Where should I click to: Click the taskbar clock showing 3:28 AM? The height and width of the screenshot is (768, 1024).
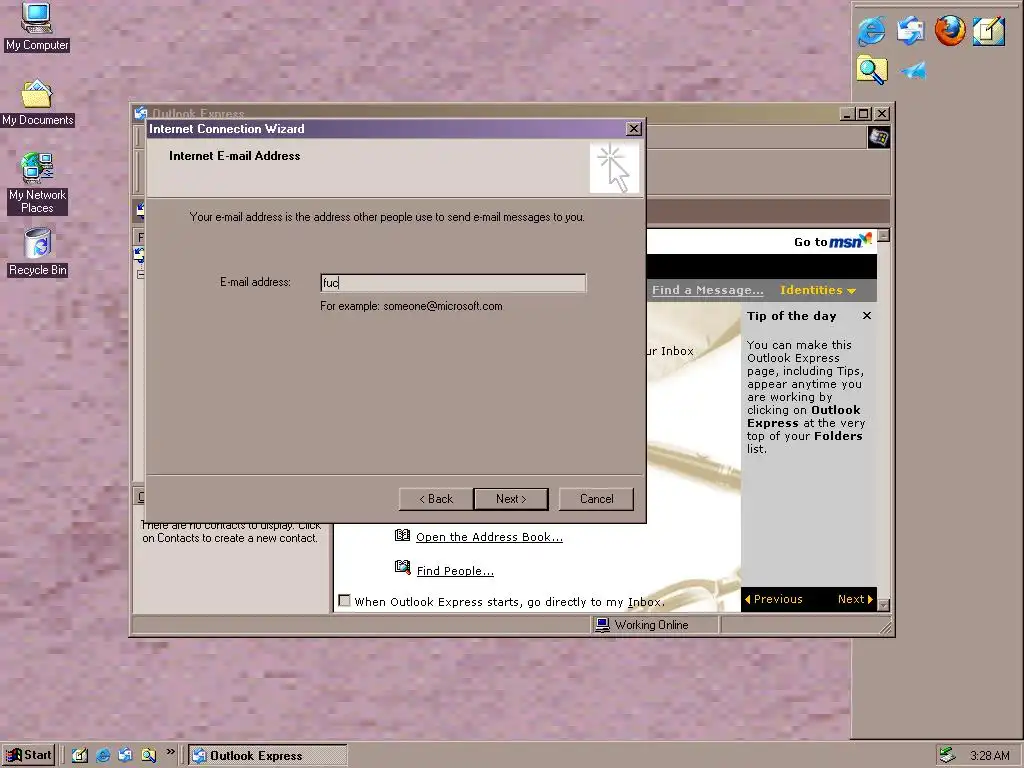pos(989,756)
